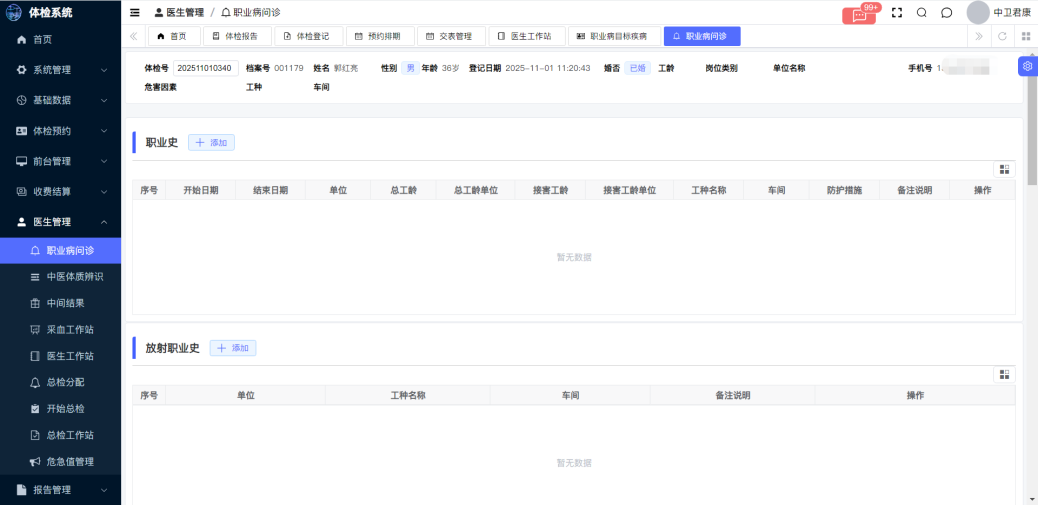Click the 体检号 input field

206,68
